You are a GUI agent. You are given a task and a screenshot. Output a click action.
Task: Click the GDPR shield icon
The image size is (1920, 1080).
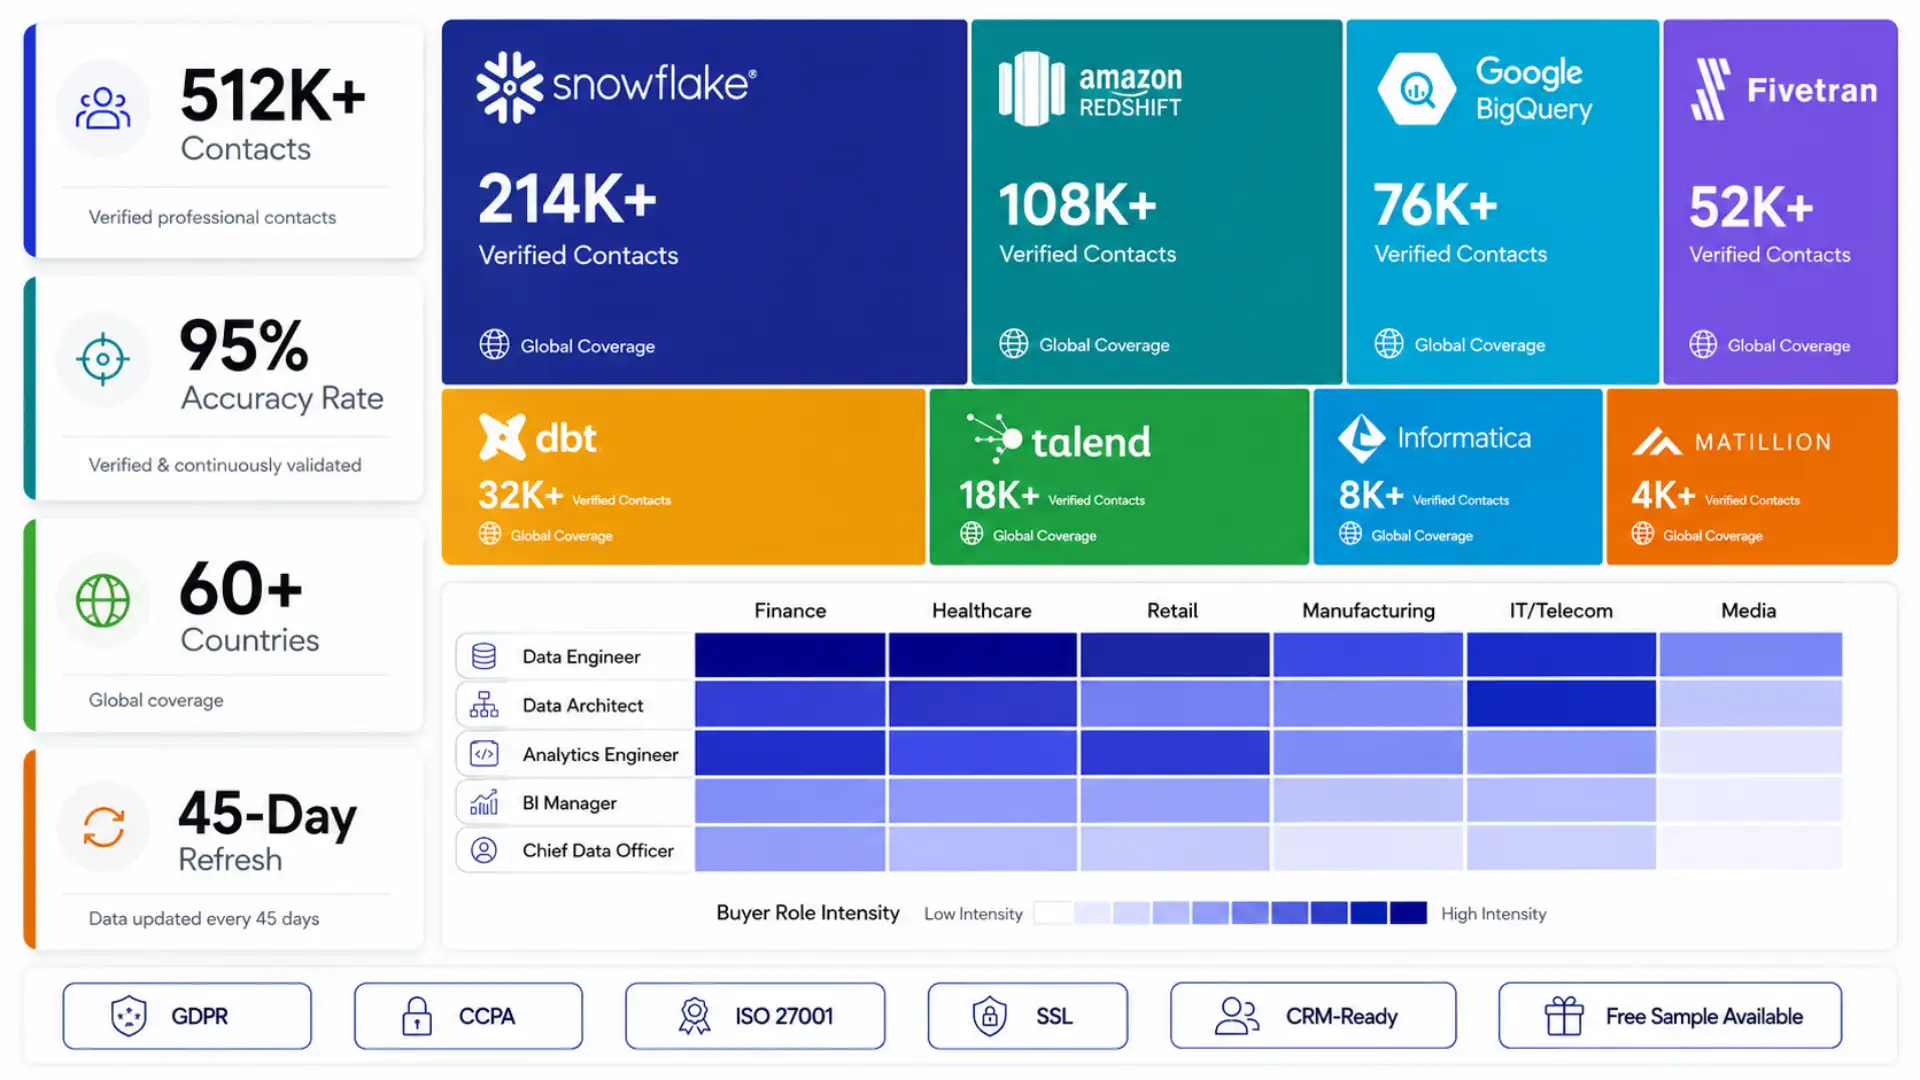coord(129,1016)
